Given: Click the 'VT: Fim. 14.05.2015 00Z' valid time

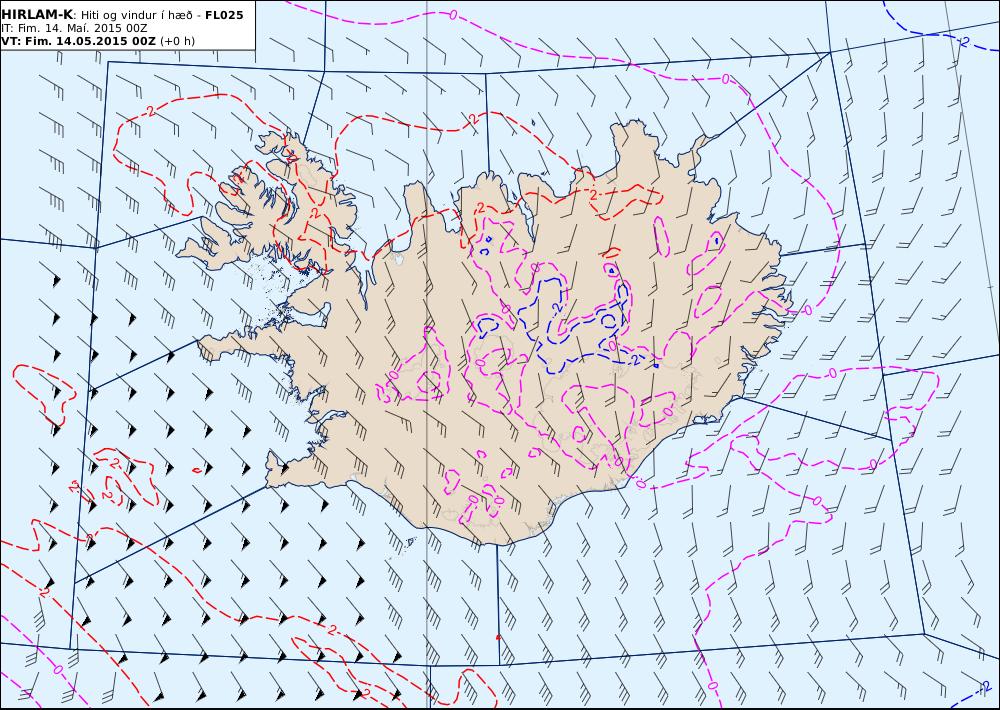Looking at the screenshot, I should 78,41.
